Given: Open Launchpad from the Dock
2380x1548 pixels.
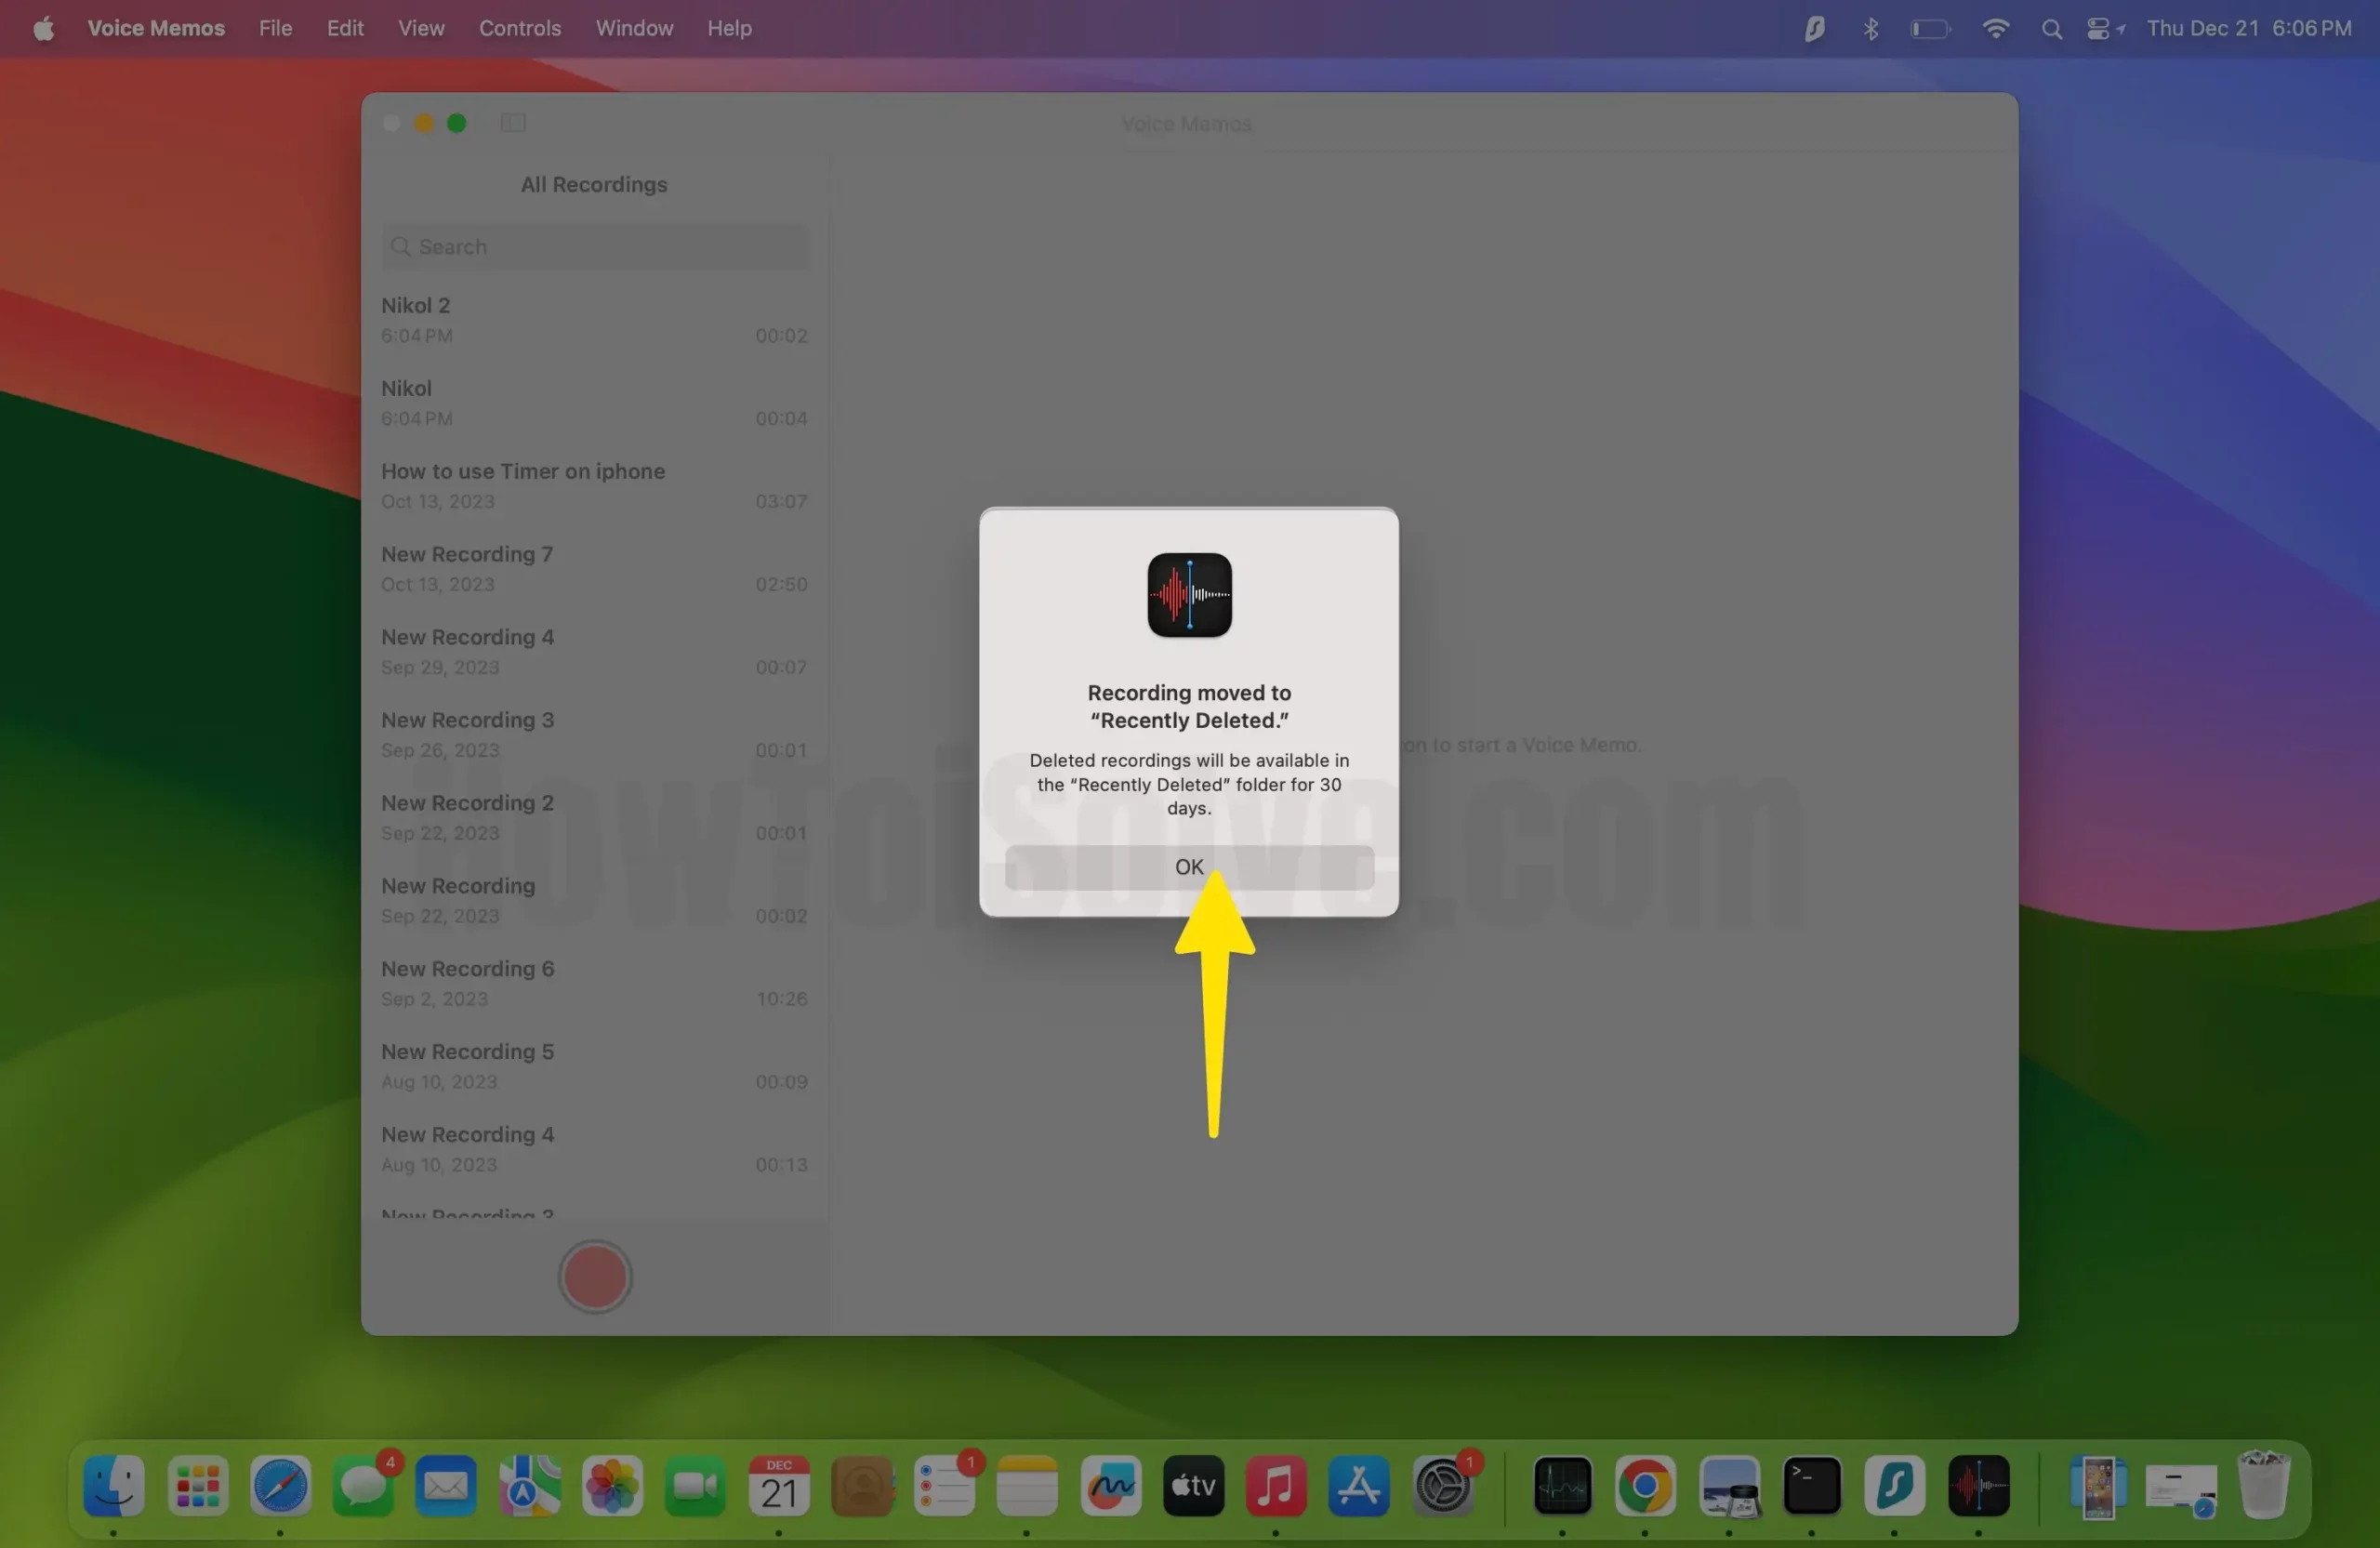Looking at the screenshot, I should (197, 1485).
